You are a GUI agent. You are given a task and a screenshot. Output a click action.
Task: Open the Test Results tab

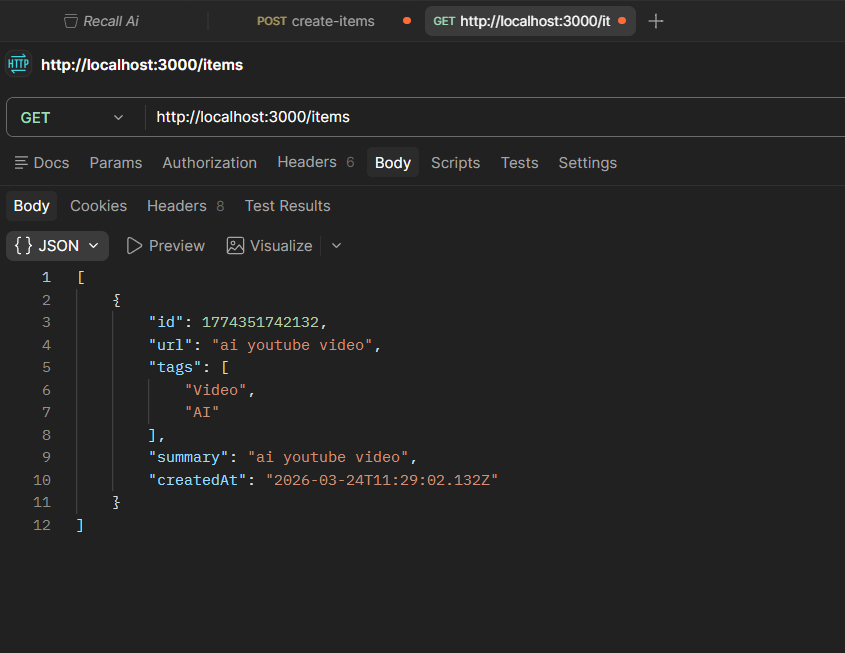tap(287, 206)
